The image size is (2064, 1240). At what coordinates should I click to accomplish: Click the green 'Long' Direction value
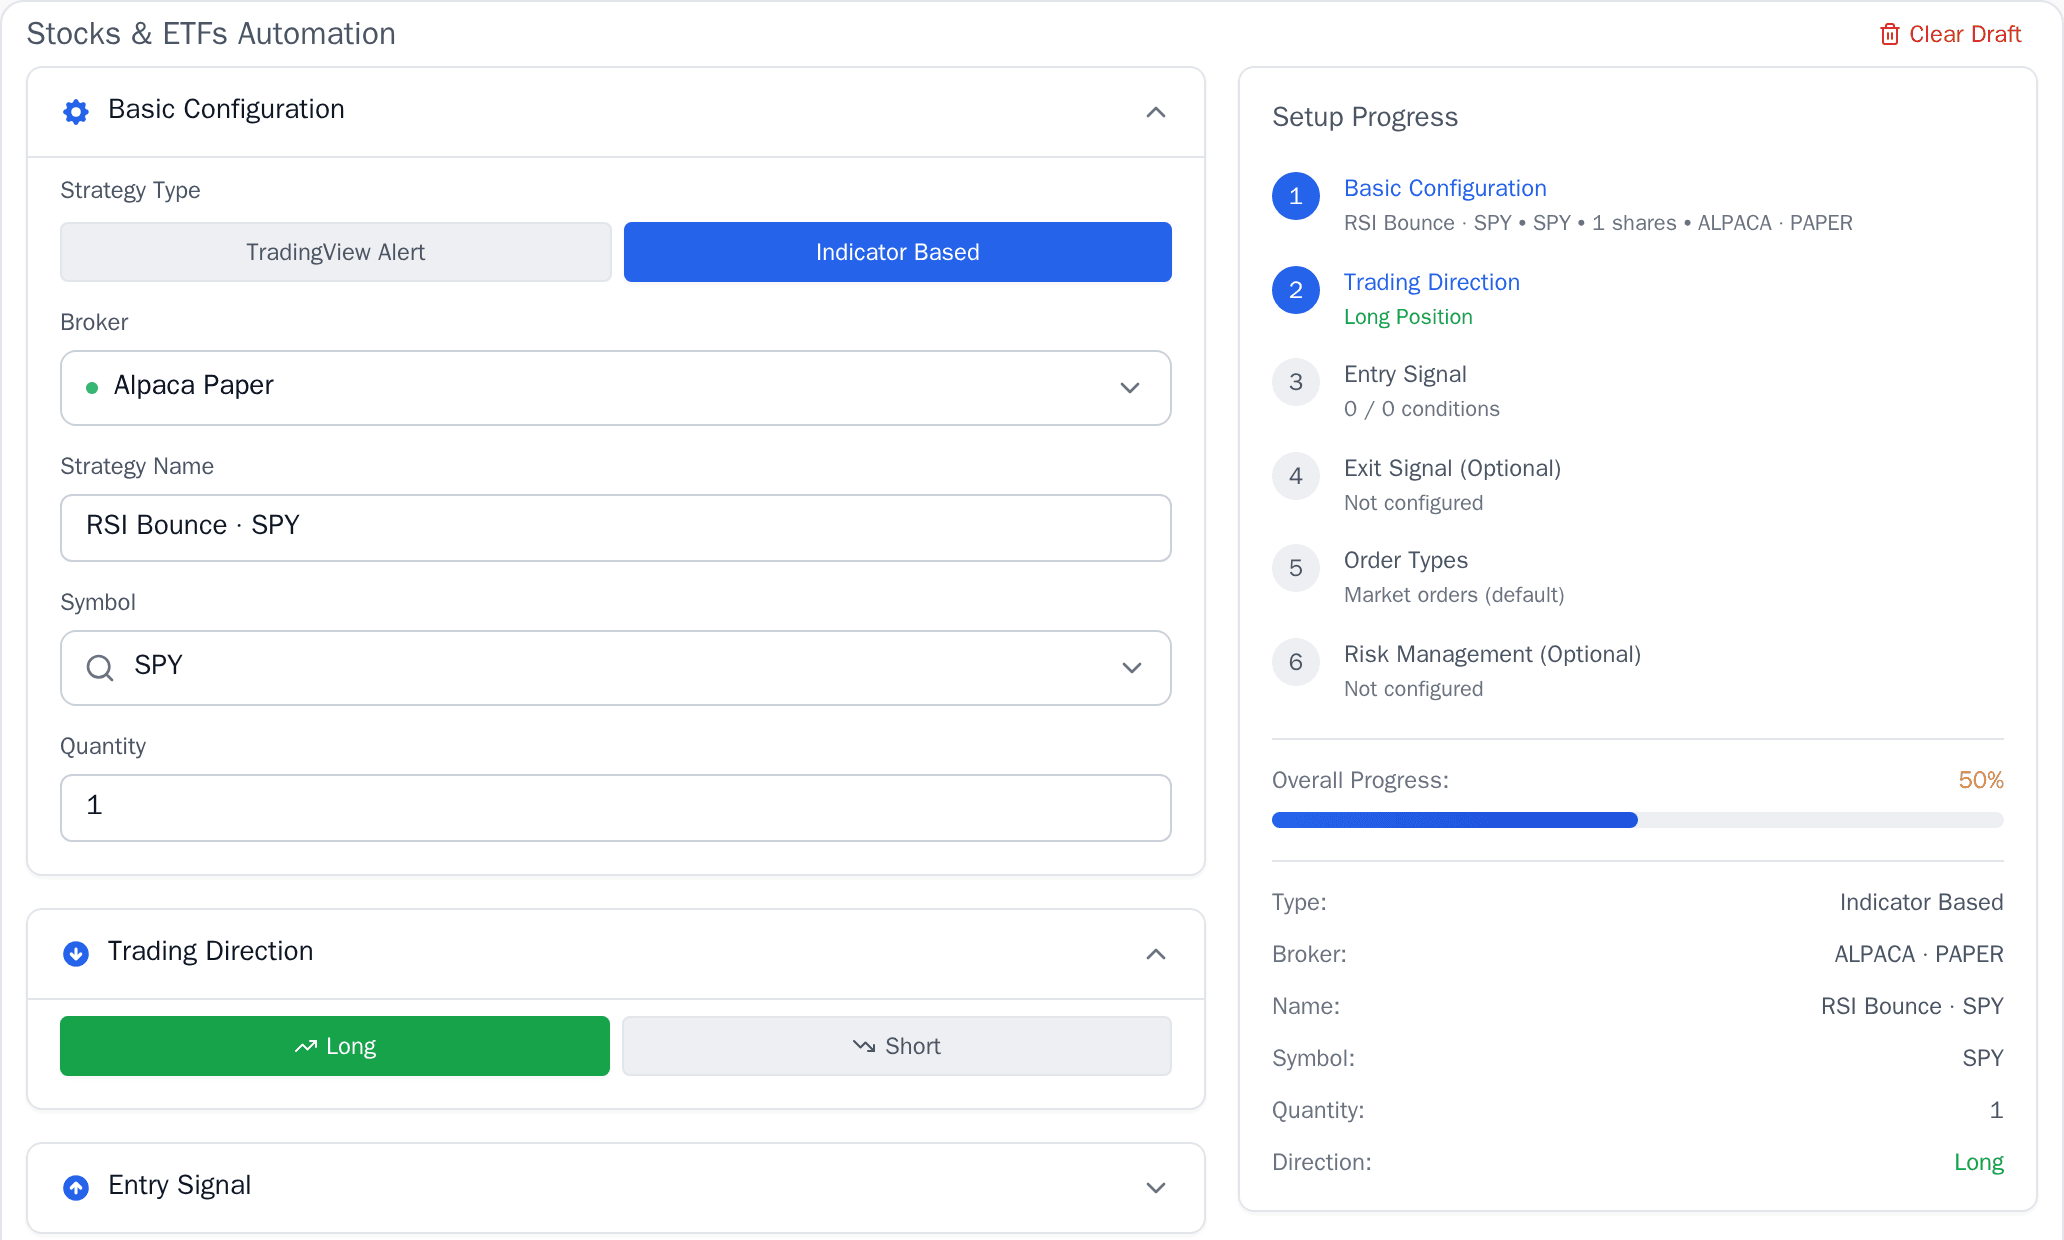tap(1979, 1162)
